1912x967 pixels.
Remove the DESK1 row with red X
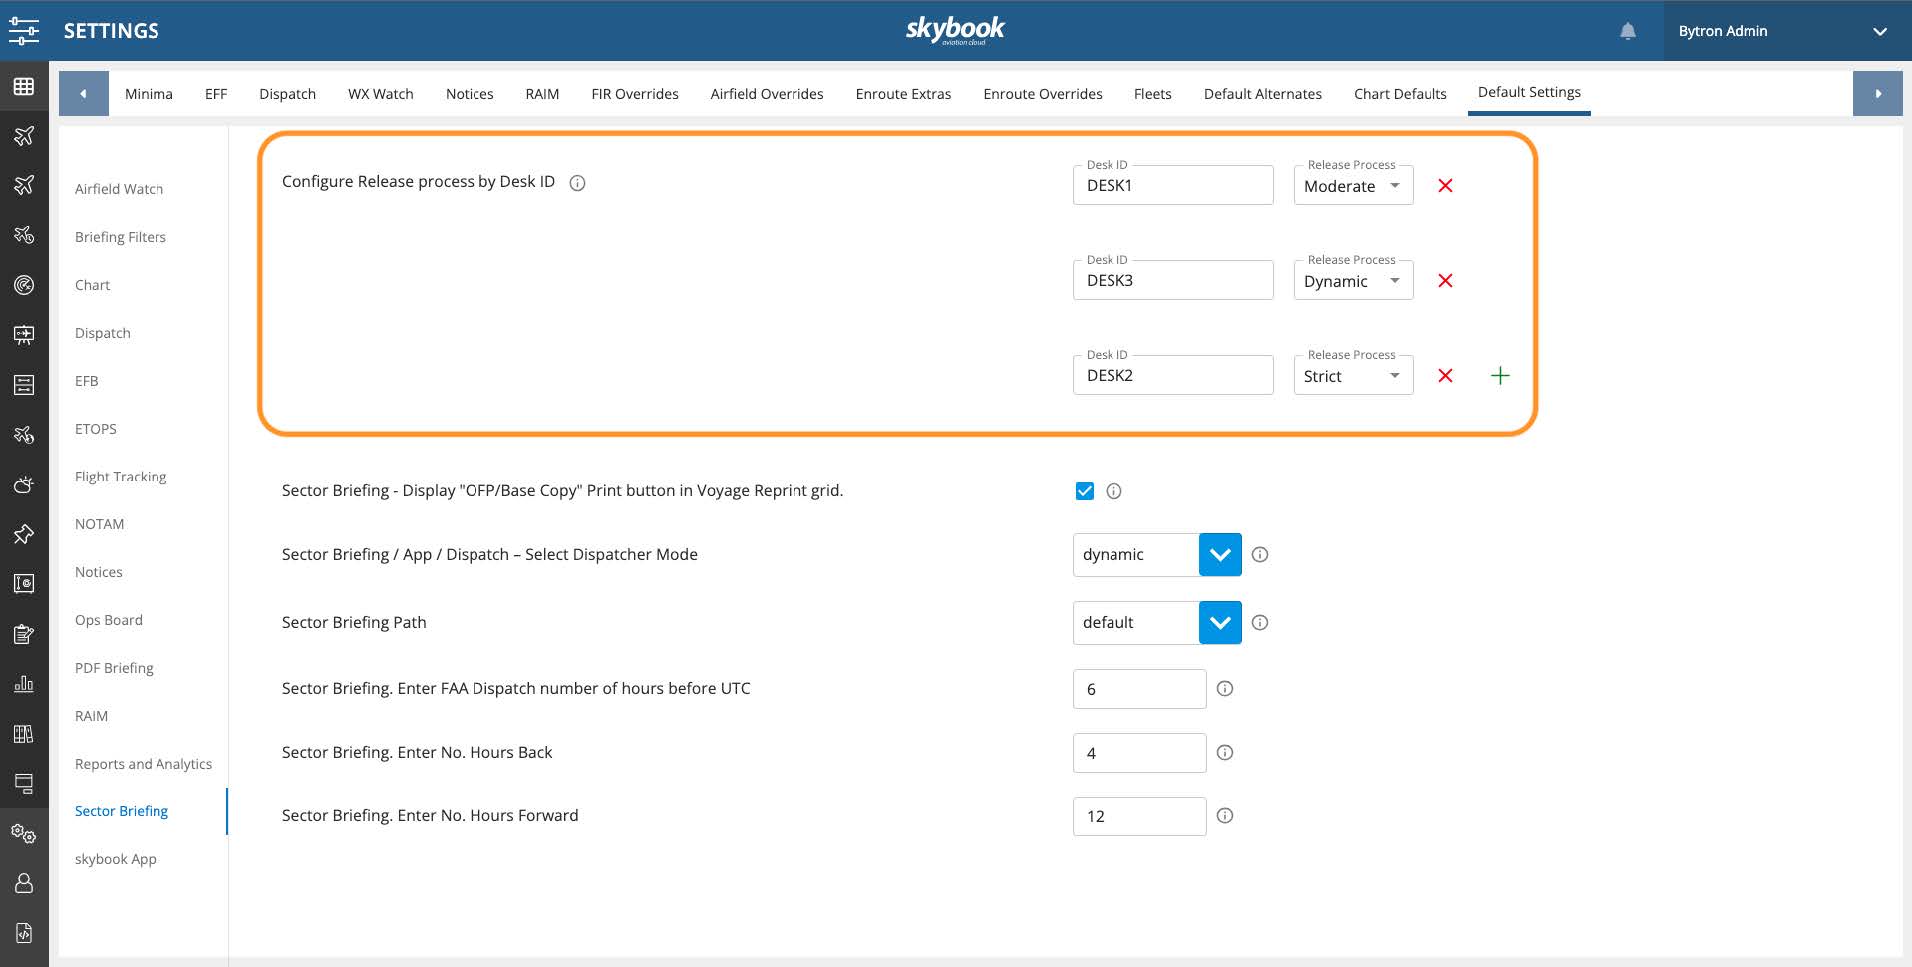(x=1445, y=186)
